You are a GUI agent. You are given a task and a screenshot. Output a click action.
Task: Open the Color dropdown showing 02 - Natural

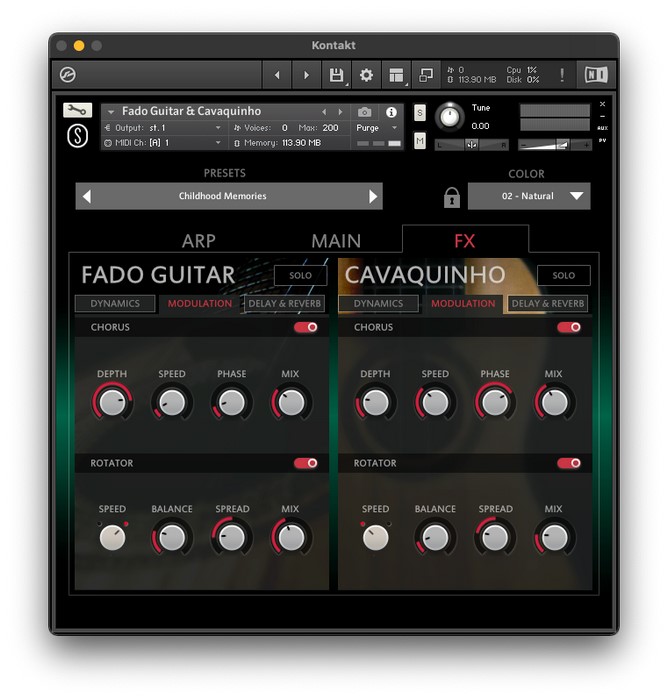coord(529,196)
